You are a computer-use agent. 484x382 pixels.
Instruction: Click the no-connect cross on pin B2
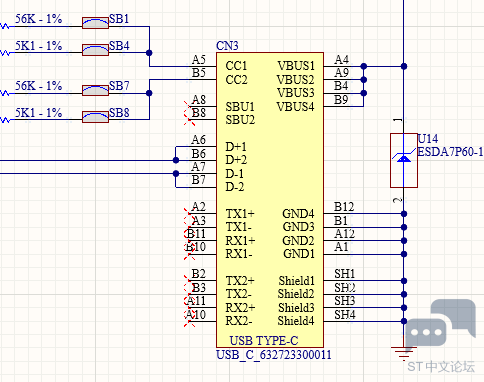tap(189, 281)
